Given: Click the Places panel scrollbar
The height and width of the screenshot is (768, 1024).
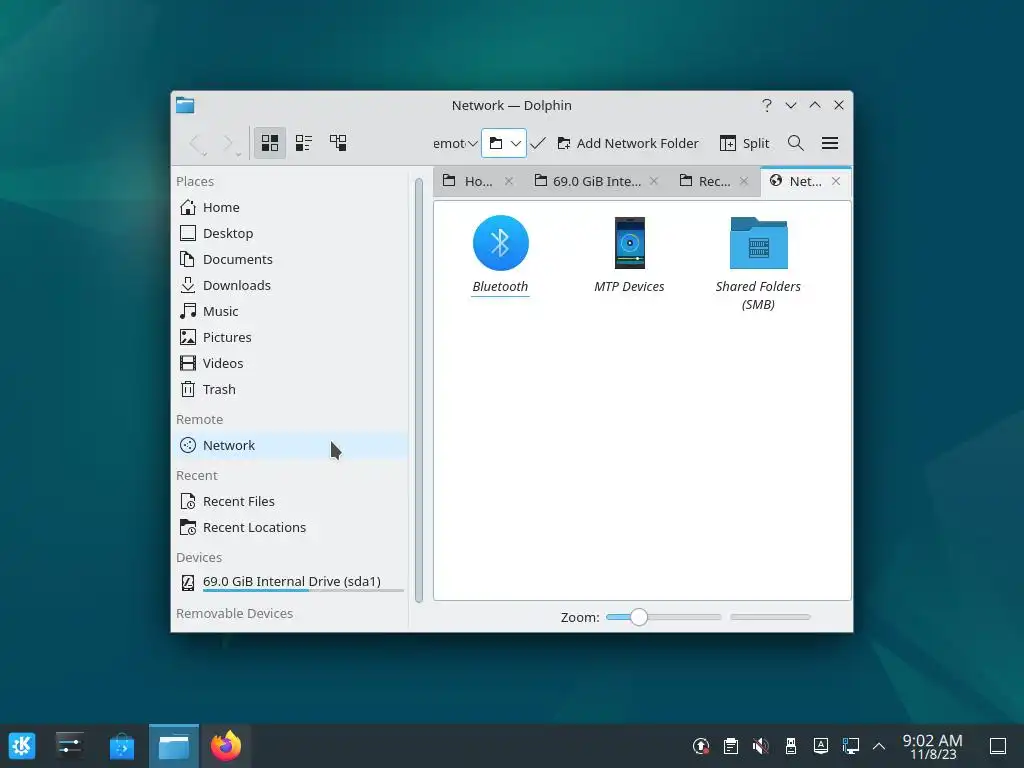Looking at the screenshot, I should coord(419,390).
